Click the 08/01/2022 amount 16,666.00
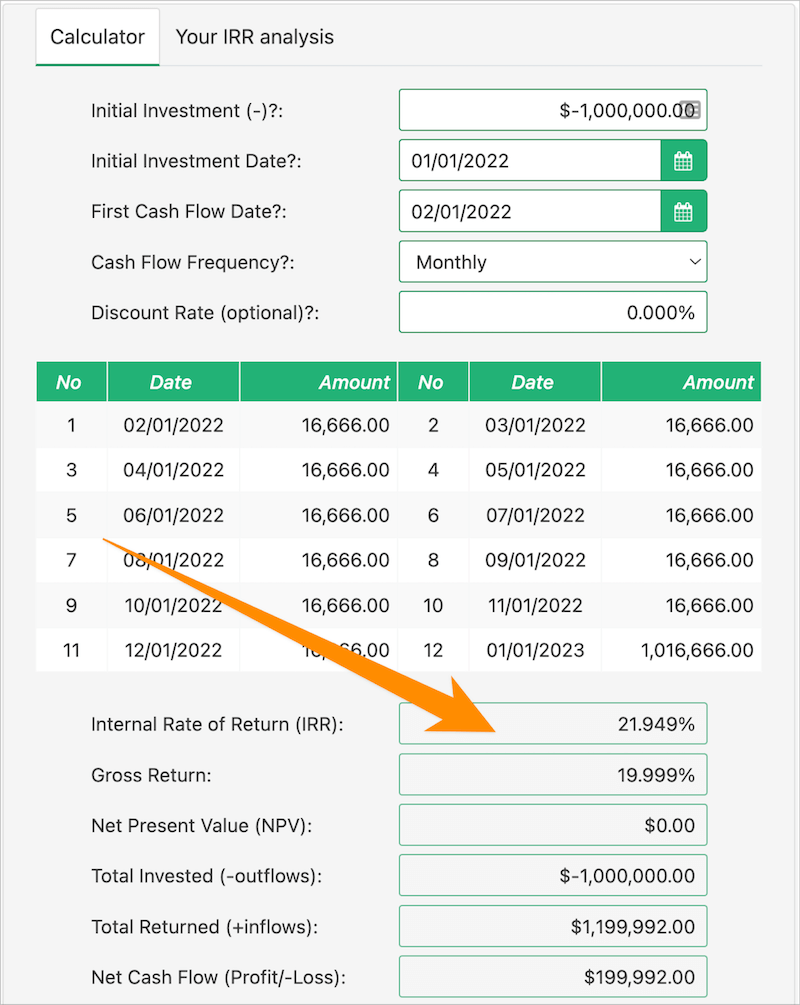The width and height of the screenshot is (800, 1005). tap(319, 560)
